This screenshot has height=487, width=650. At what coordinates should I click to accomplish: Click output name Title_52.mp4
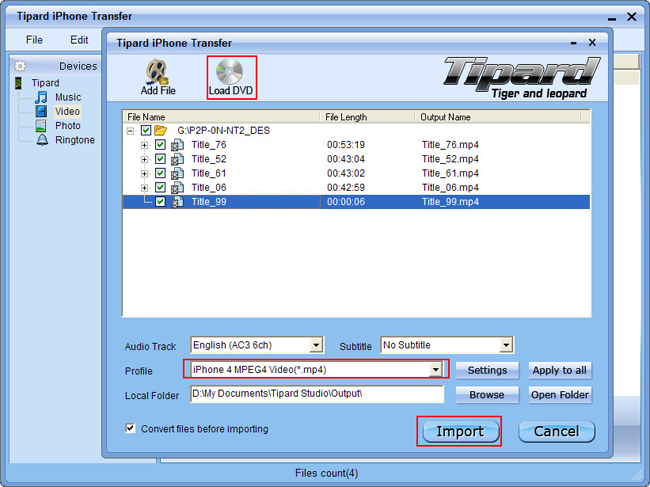click(x=450, y=159)
